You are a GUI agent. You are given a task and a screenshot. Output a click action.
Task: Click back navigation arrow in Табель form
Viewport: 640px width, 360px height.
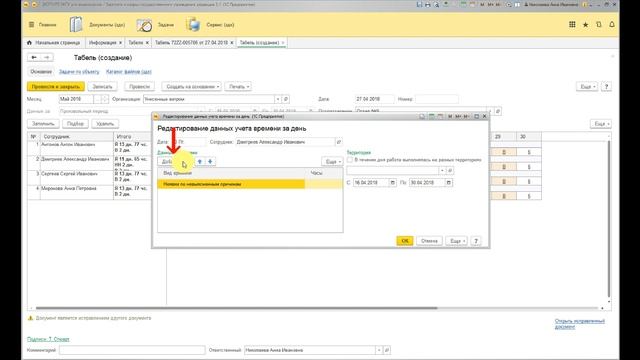(34, 58)
